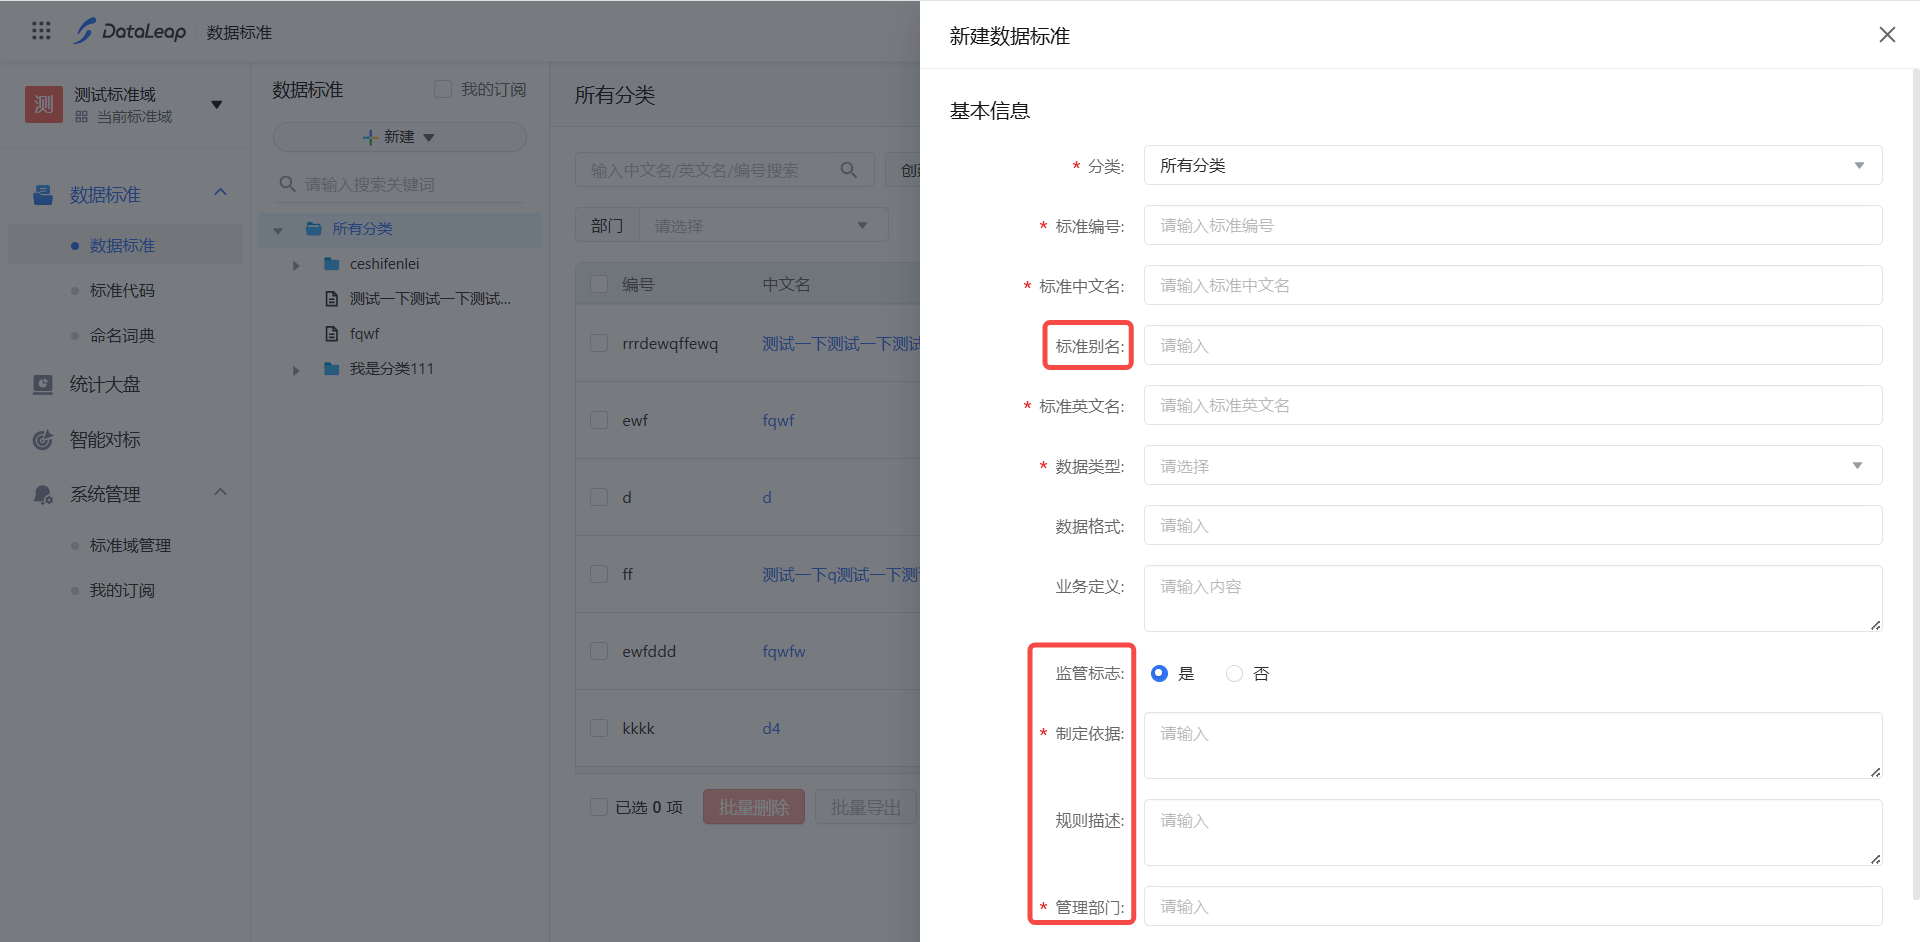Toggle the 已选 0 项 checkbox
Image resolution: width=1920 pixels, height=942 pixels.
click(x=599, y=807)
